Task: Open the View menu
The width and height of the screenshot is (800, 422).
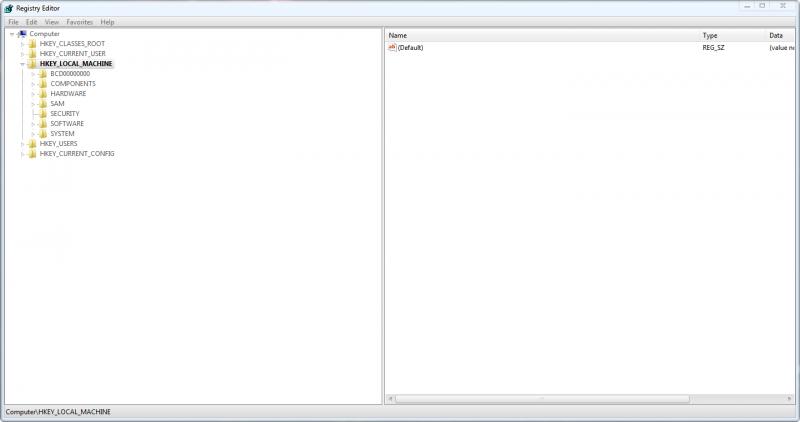Action: pyautogui.click(x=52, y=22)
